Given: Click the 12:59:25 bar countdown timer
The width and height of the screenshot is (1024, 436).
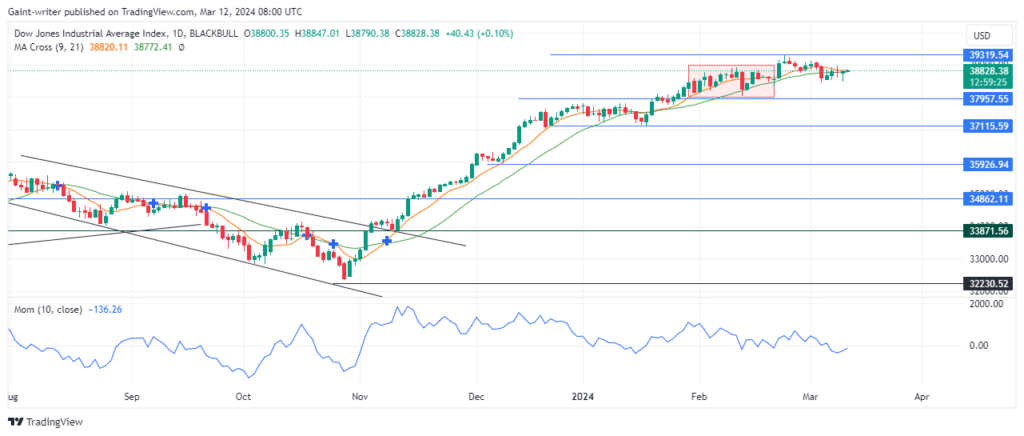Looking at the screenshot, I should [990, 82].
